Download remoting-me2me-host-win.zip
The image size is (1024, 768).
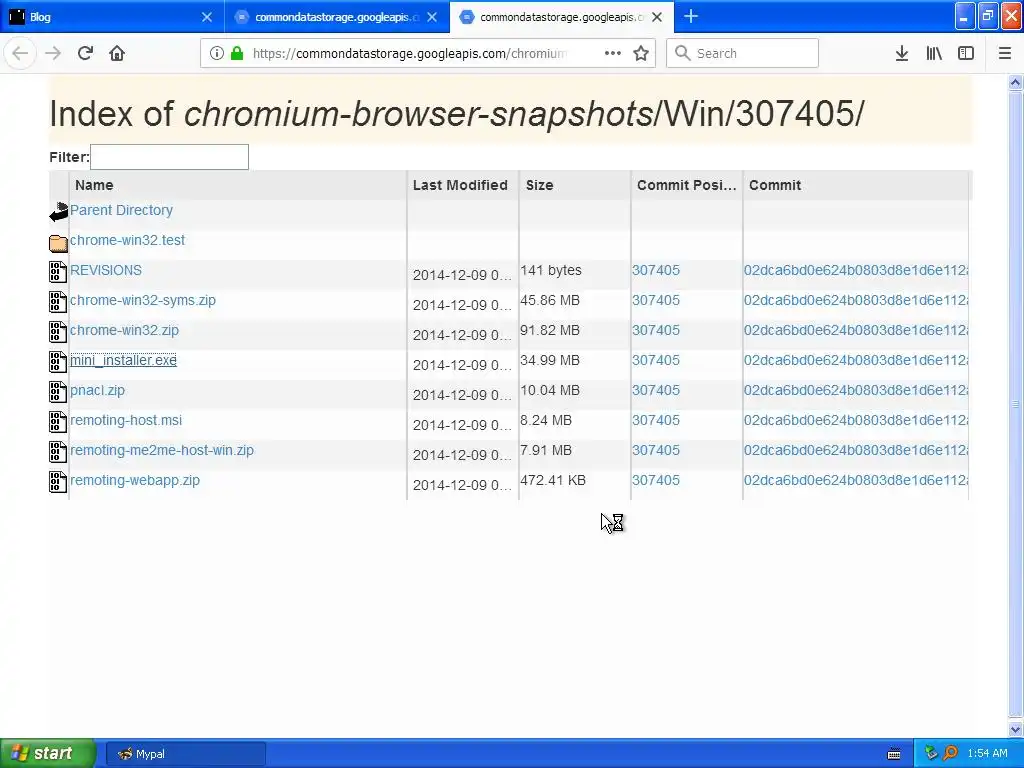162,451
